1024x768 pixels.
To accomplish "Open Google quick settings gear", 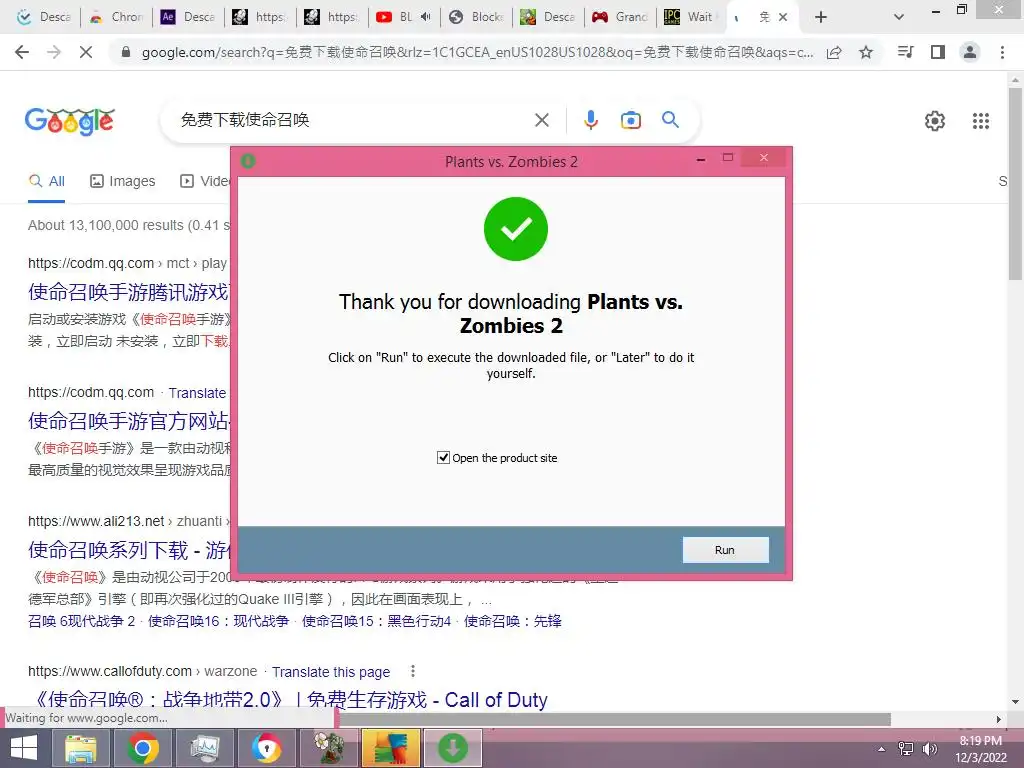I will tap(935, 121).
